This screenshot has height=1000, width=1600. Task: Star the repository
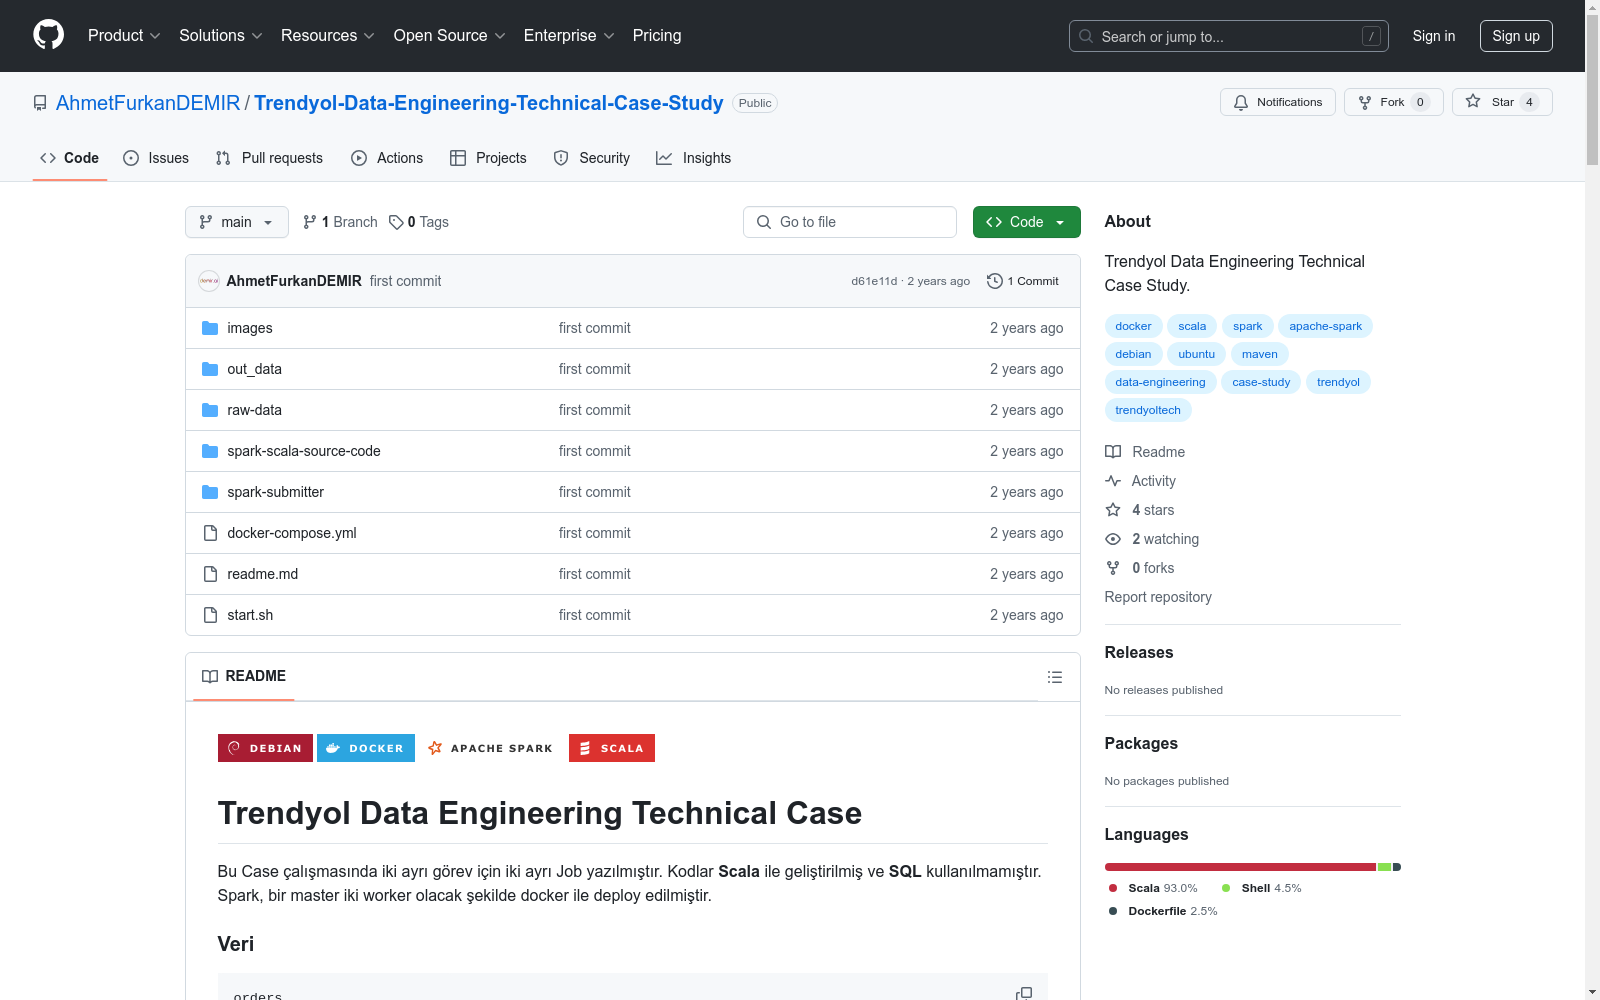pos(1502,102)
